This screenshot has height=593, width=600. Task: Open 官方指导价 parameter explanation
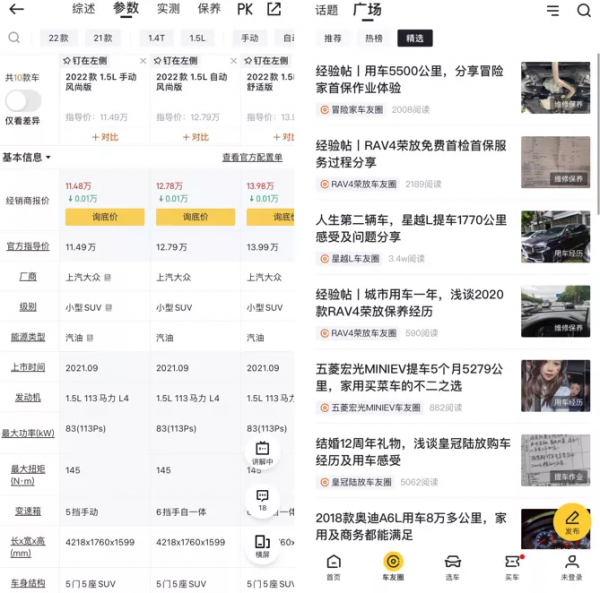tap(28, 246)
